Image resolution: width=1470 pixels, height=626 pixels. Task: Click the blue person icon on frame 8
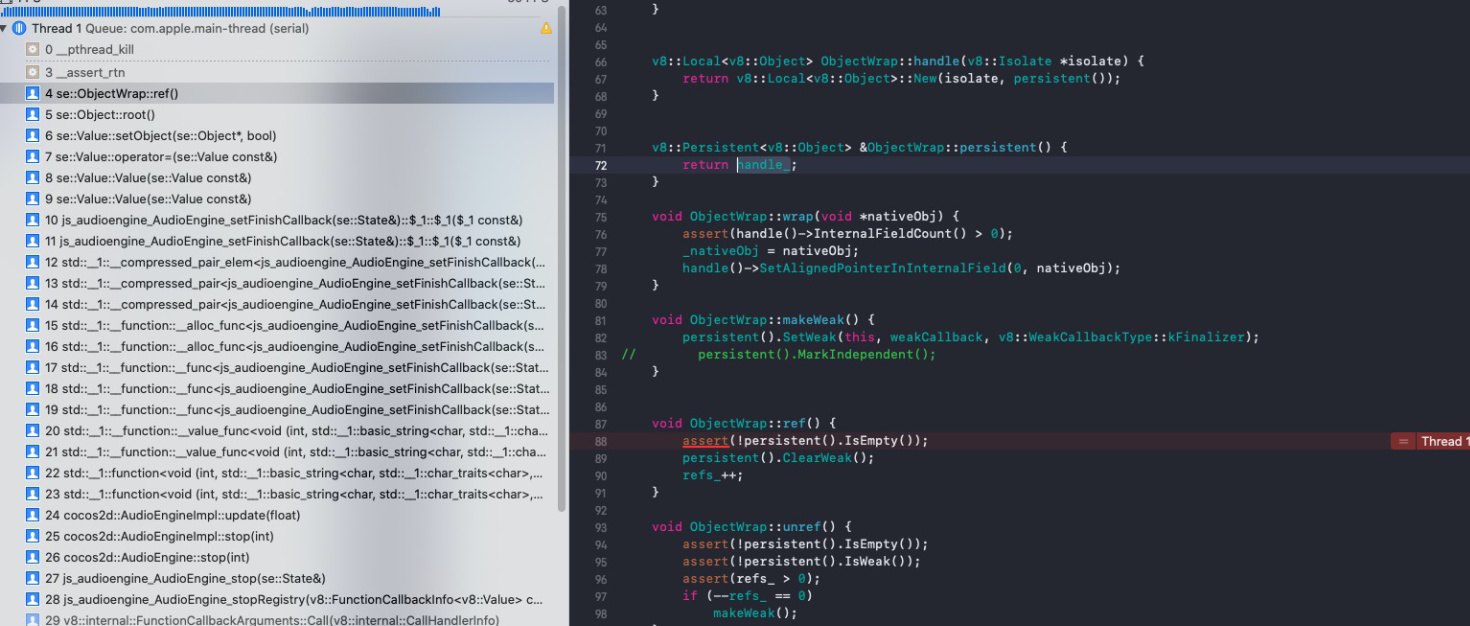[33, 178]
